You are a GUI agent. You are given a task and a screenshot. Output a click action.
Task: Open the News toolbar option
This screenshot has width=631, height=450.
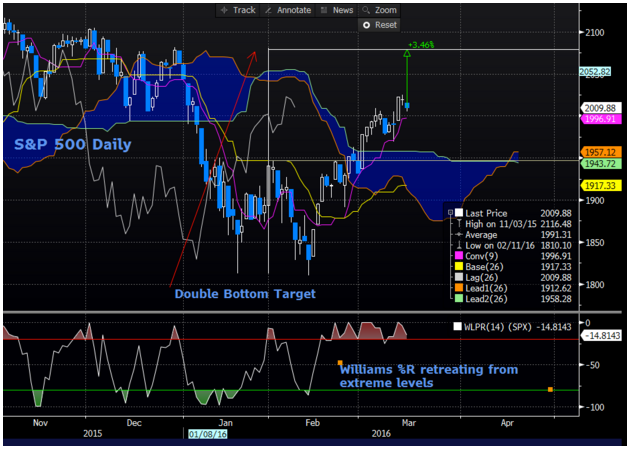click(x=337, y=10)
